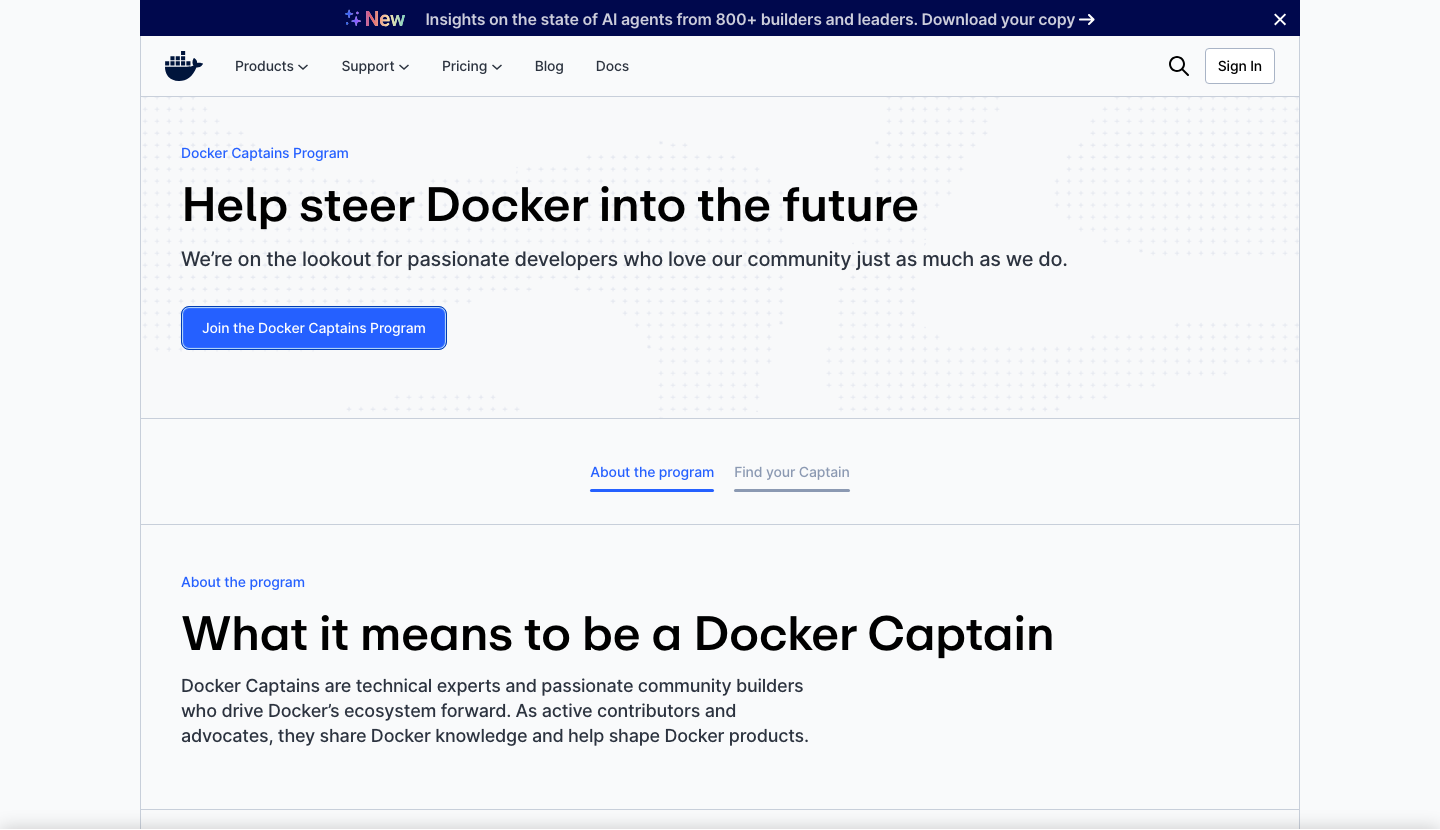Open the search magnifier icon

coord(1179,66)
